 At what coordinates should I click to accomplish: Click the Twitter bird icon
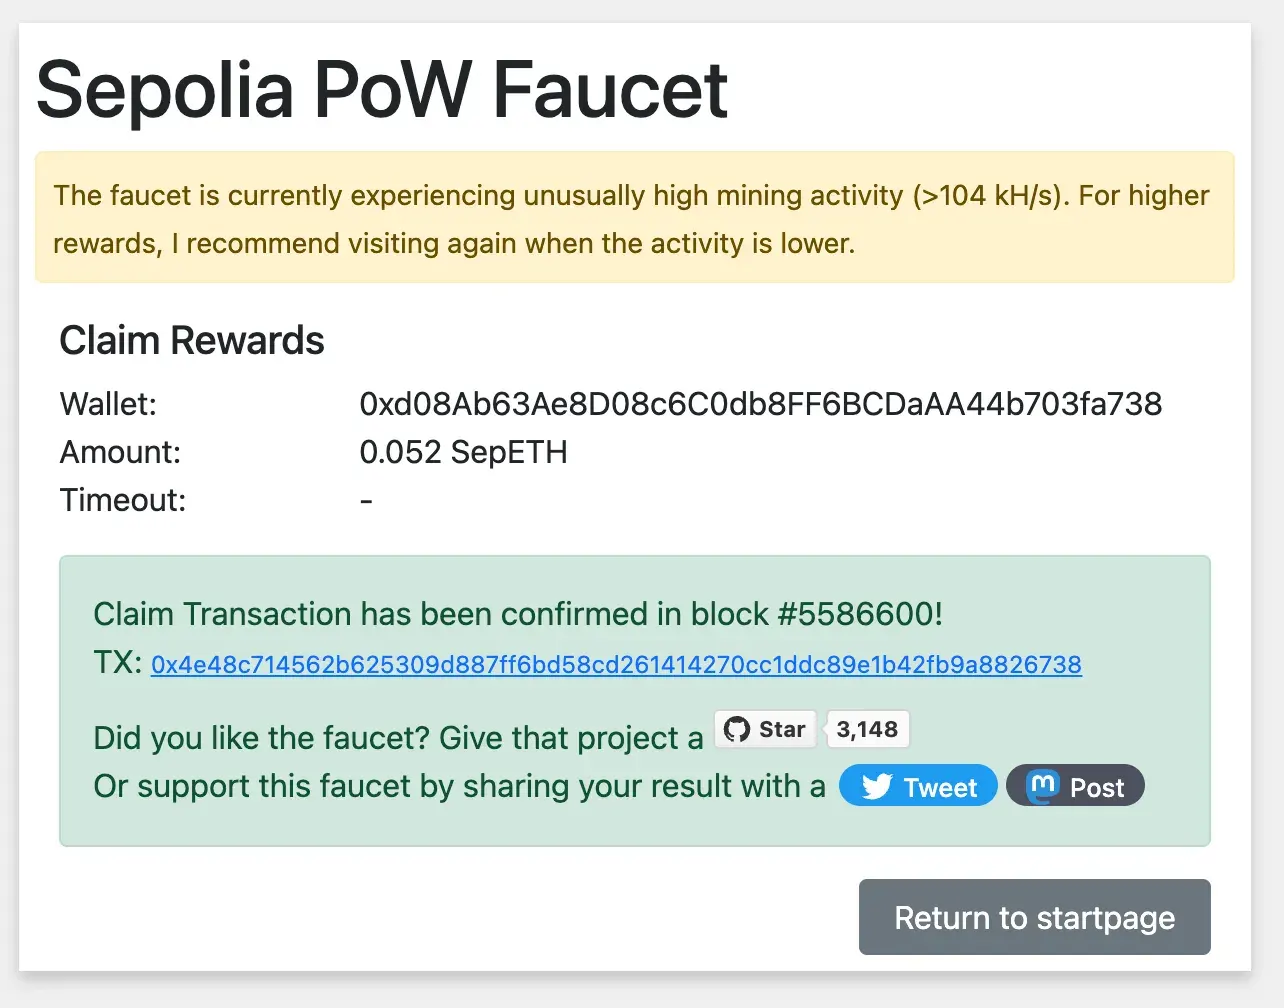pyautogui.click(x=877, y=787)
